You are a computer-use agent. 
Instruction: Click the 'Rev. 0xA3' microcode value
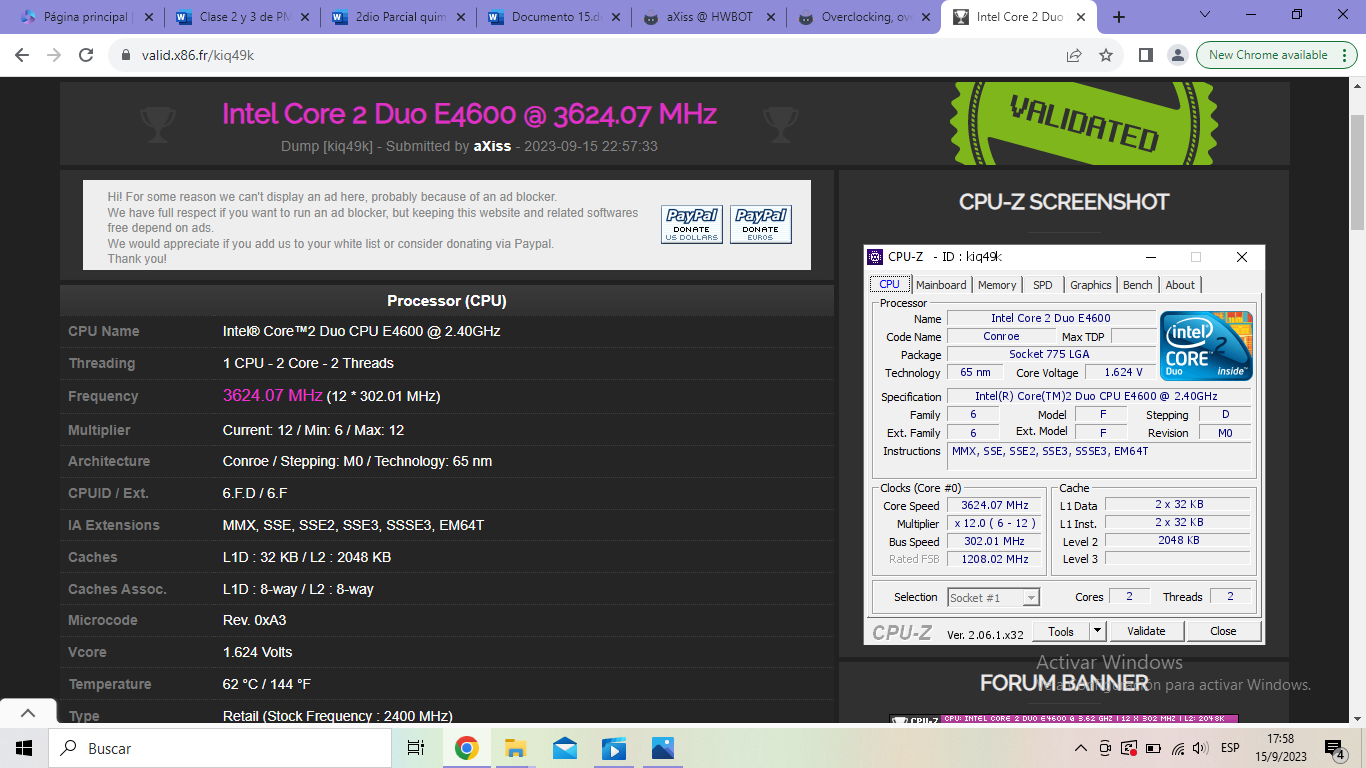tap(254, 620)
